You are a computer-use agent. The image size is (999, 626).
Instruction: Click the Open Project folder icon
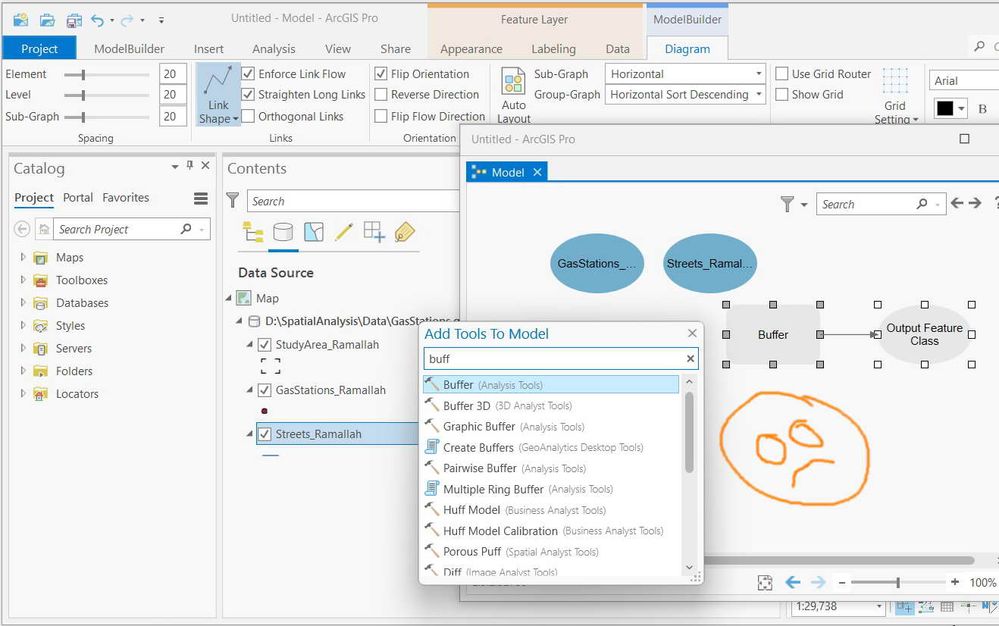[x=47, y=20]
